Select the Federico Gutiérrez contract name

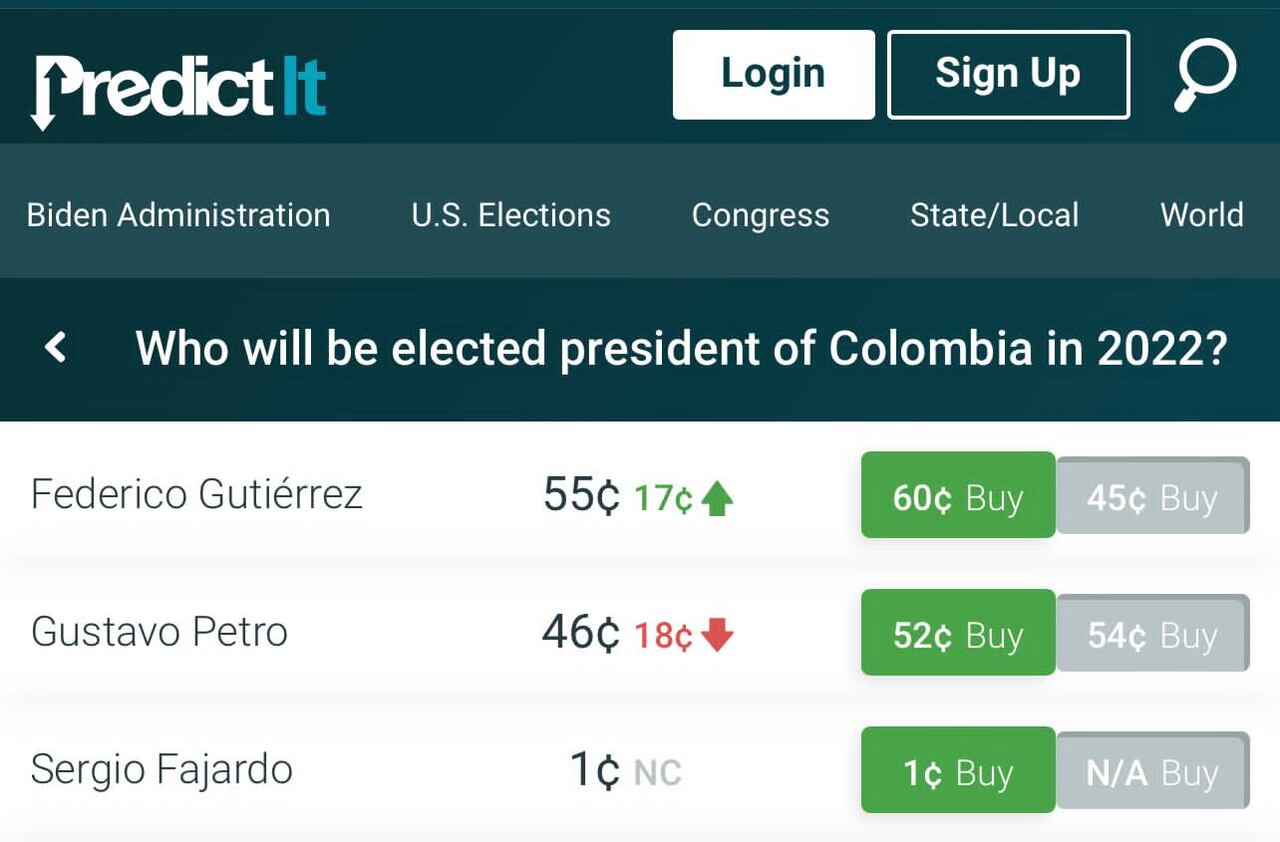click(x=196, y=493)
